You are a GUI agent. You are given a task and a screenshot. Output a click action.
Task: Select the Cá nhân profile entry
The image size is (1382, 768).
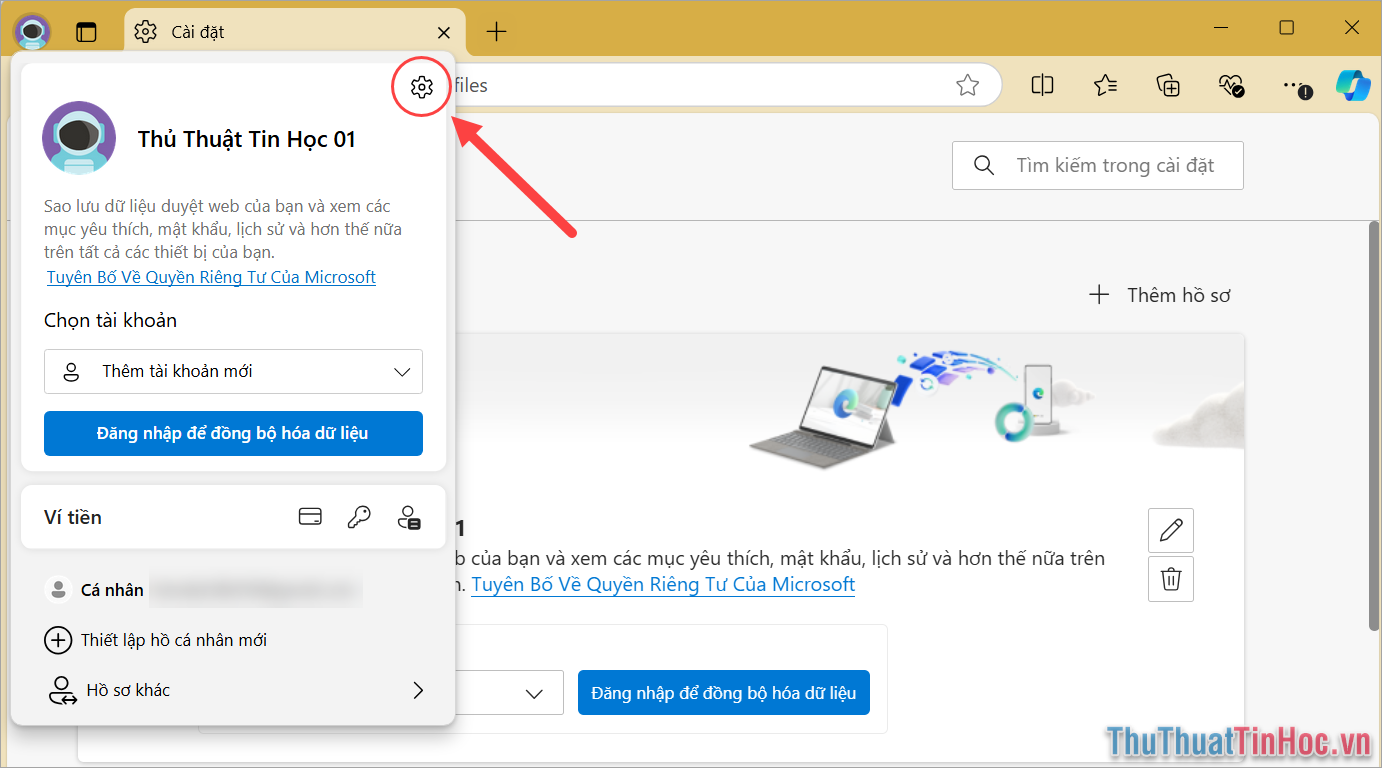[x=204, y=590]
